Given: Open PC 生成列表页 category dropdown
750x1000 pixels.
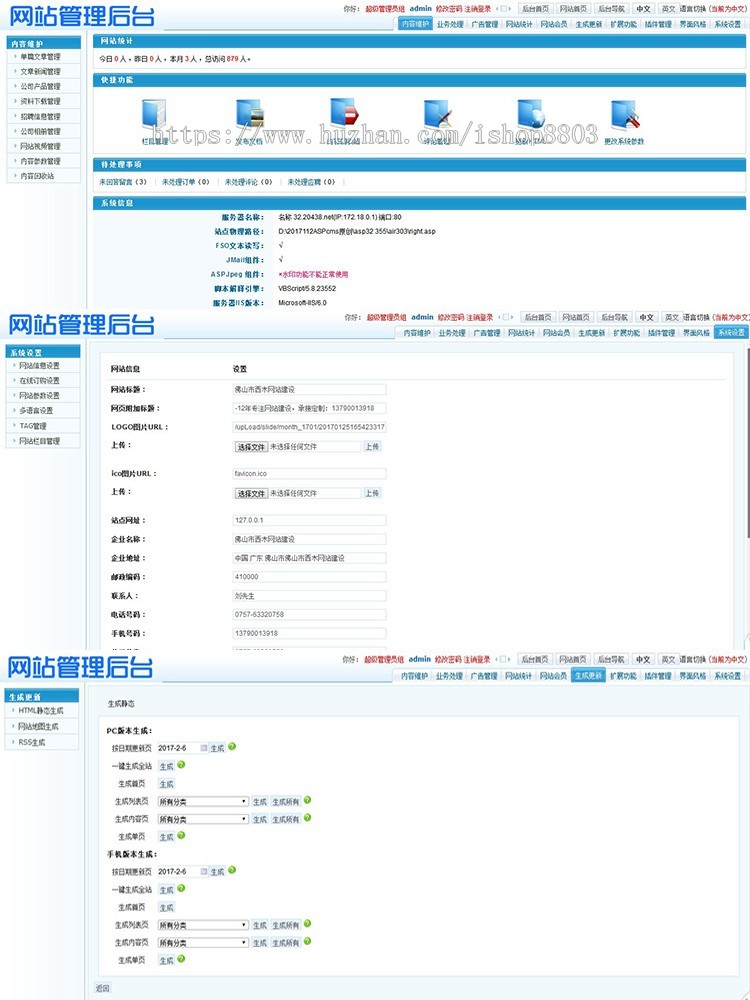Looking at the screenshot, I should [x=203, y=802].
